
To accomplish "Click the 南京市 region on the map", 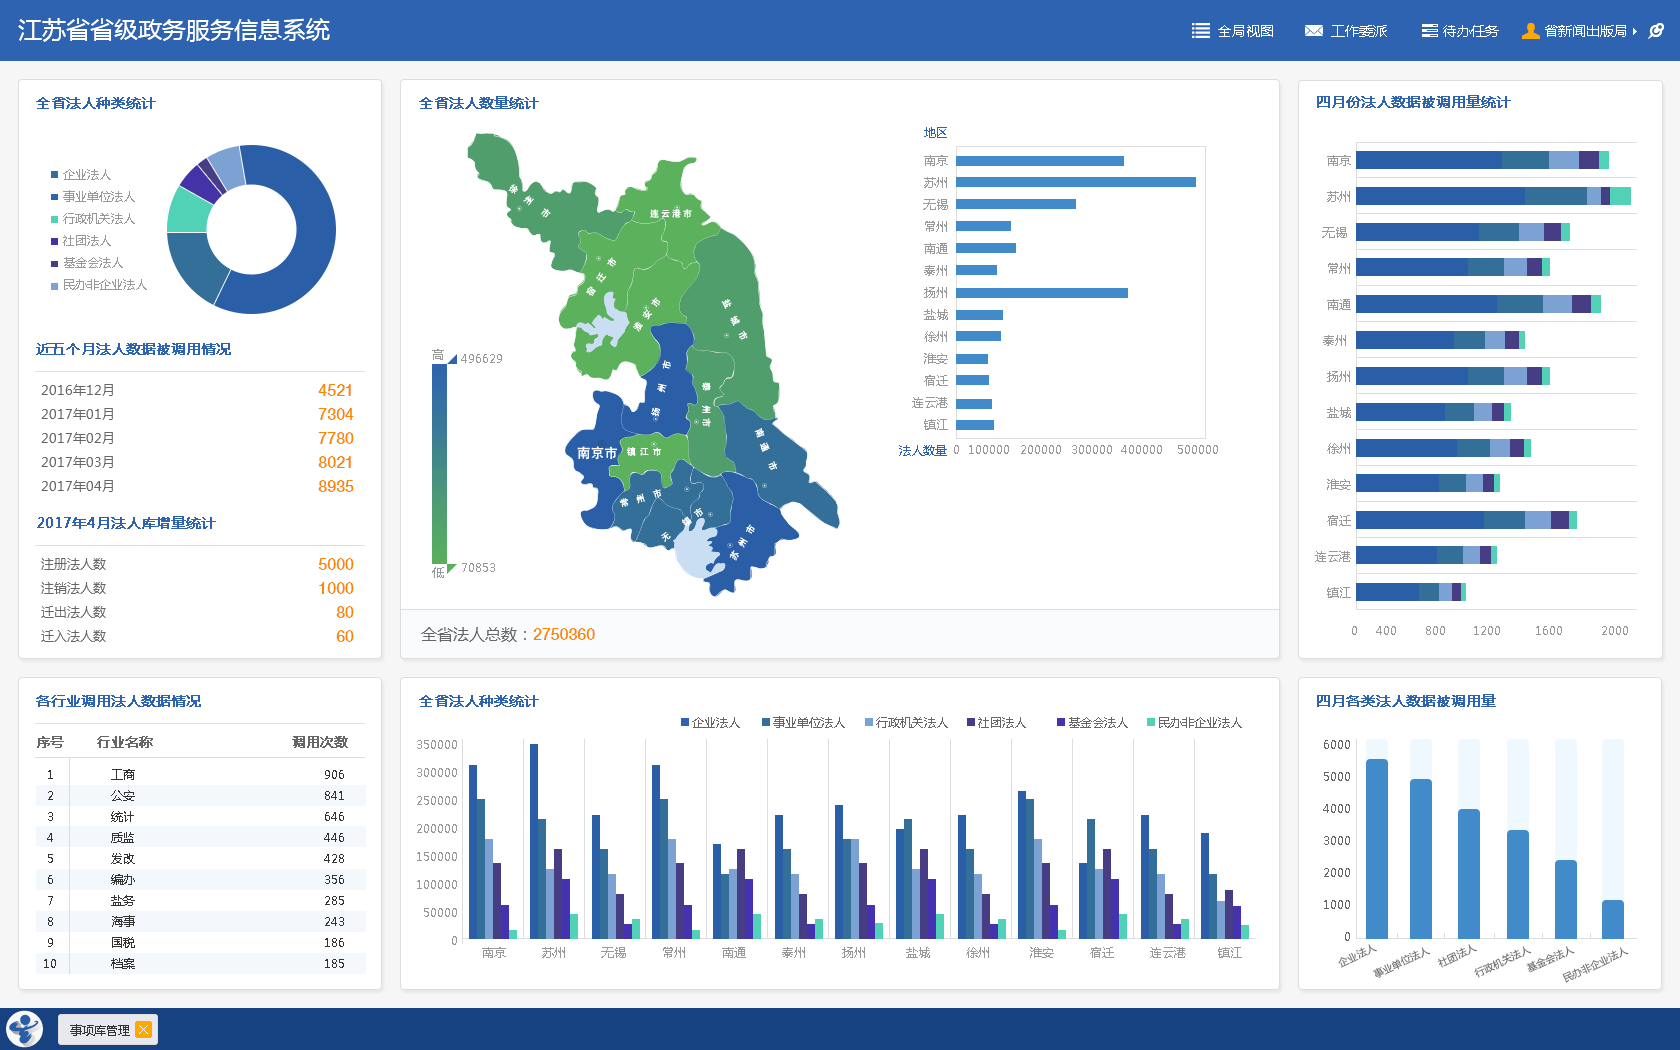I will [x=595, y=453].
